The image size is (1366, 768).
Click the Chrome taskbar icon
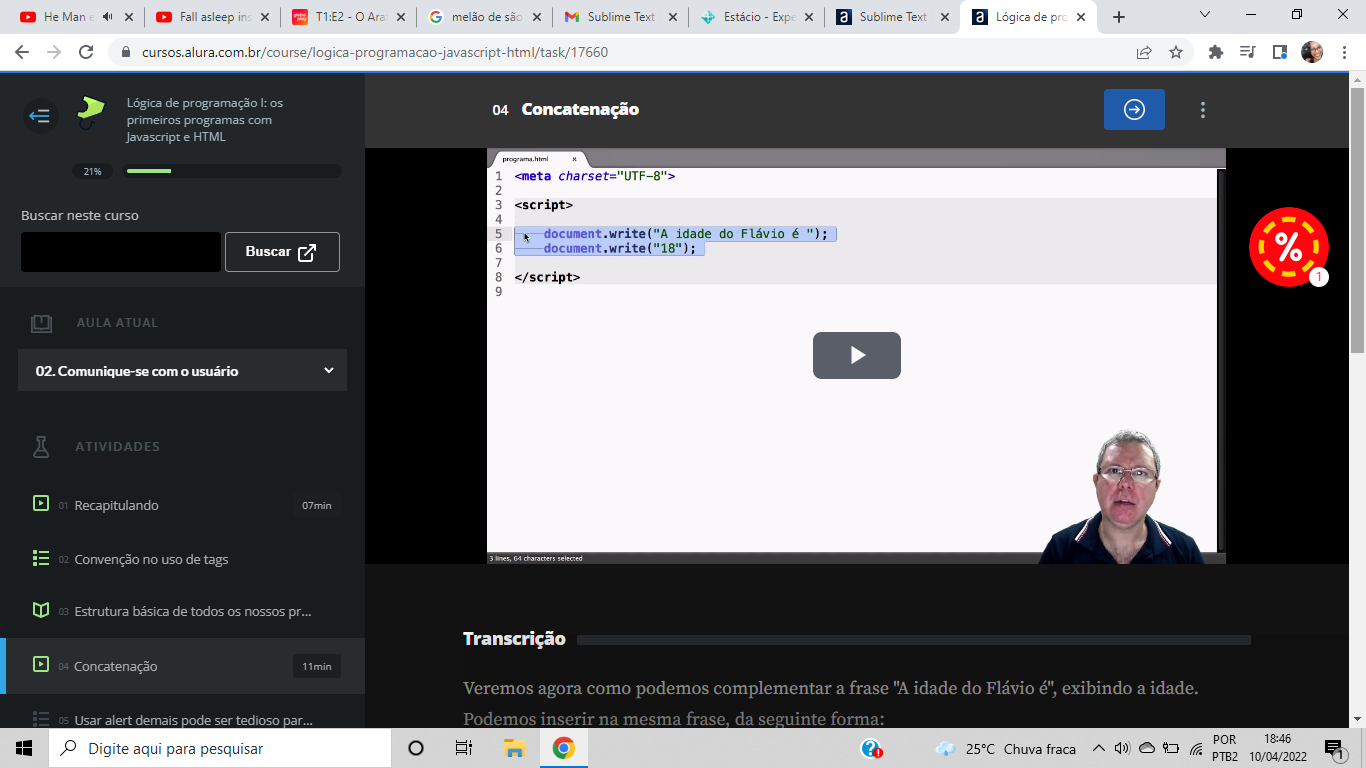coord(563,748)
